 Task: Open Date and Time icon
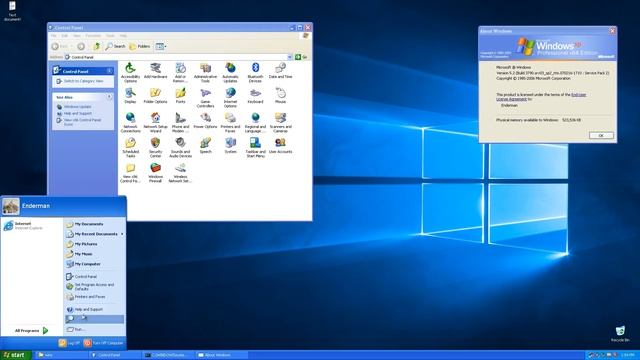[x=280, y=71]
